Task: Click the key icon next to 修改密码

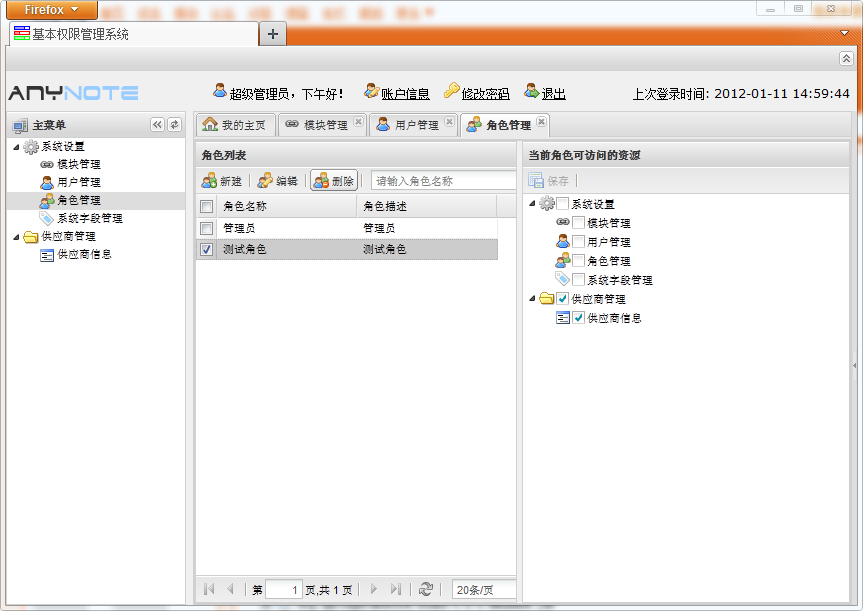Action: (x=452, y=90)
